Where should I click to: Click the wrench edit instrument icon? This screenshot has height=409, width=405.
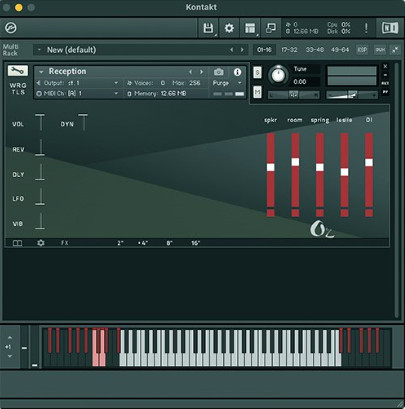[18, 71]
